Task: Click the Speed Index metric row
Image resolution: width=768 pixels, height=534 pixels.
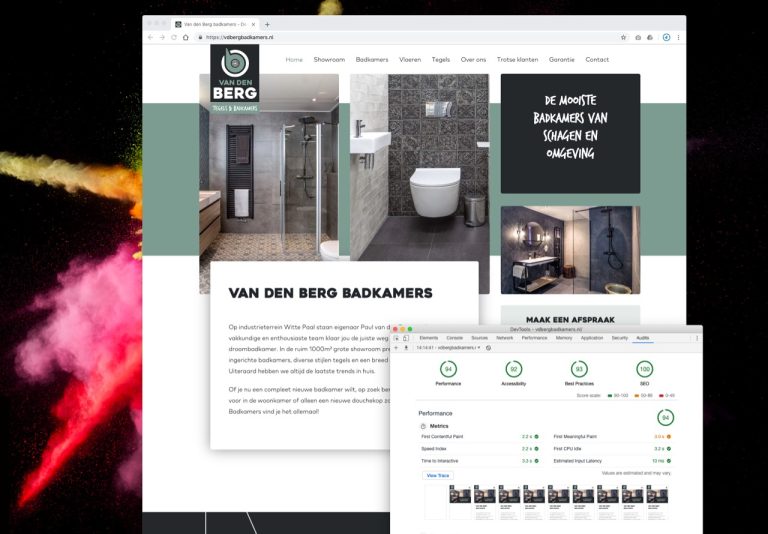Action: pyautogui.click(x=480, y=449)
